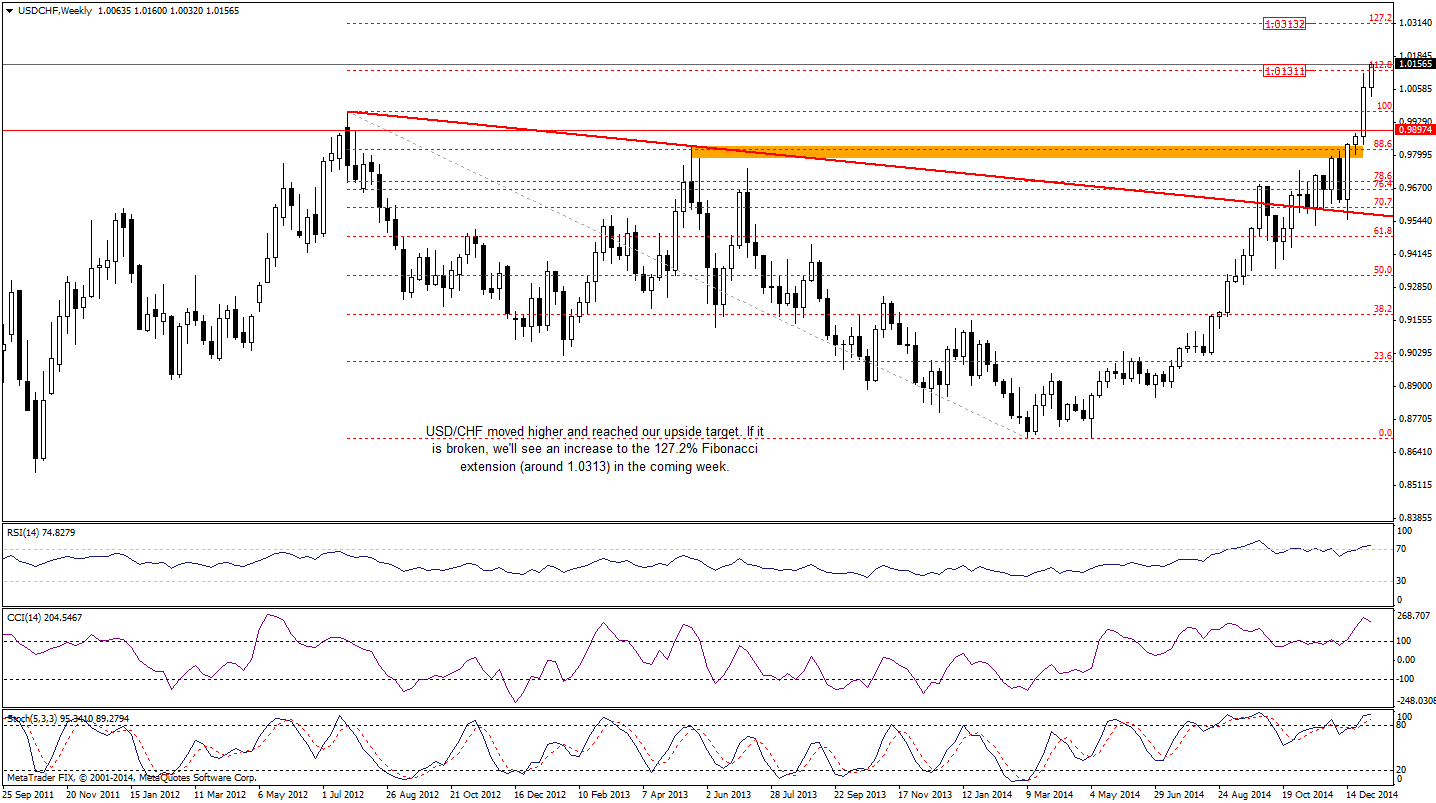The image size is (1436, 803).
Task: Click the MetaQuotes Software Corp. copyright text
Action: [x=132, y=777]
